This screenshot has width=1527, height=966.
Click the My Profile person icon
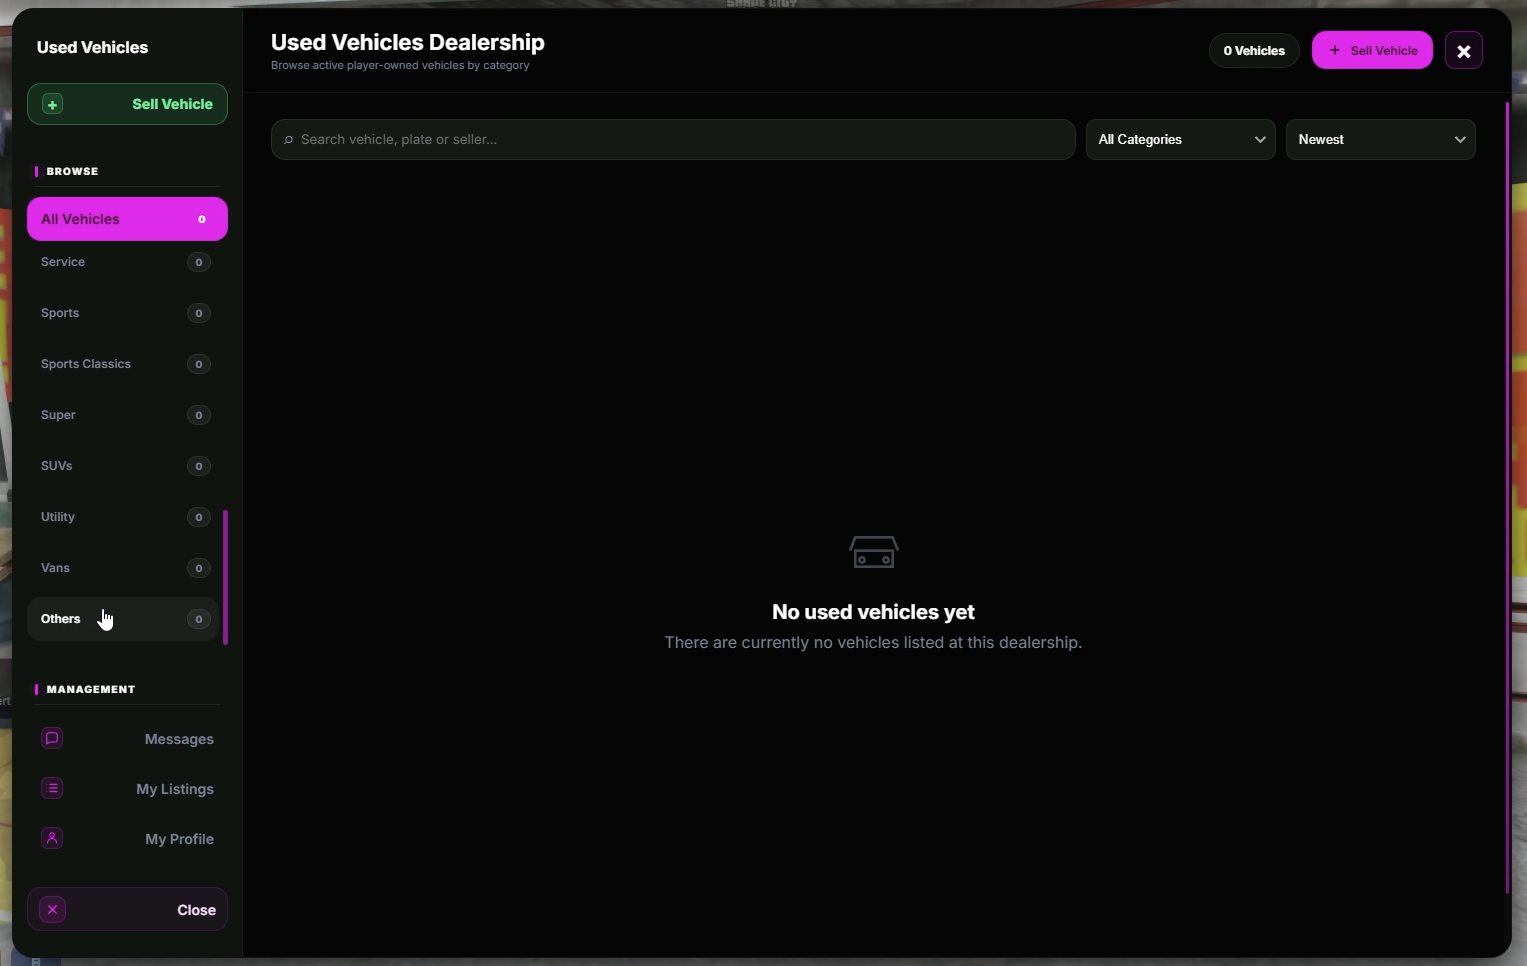[x=52, y=838]
